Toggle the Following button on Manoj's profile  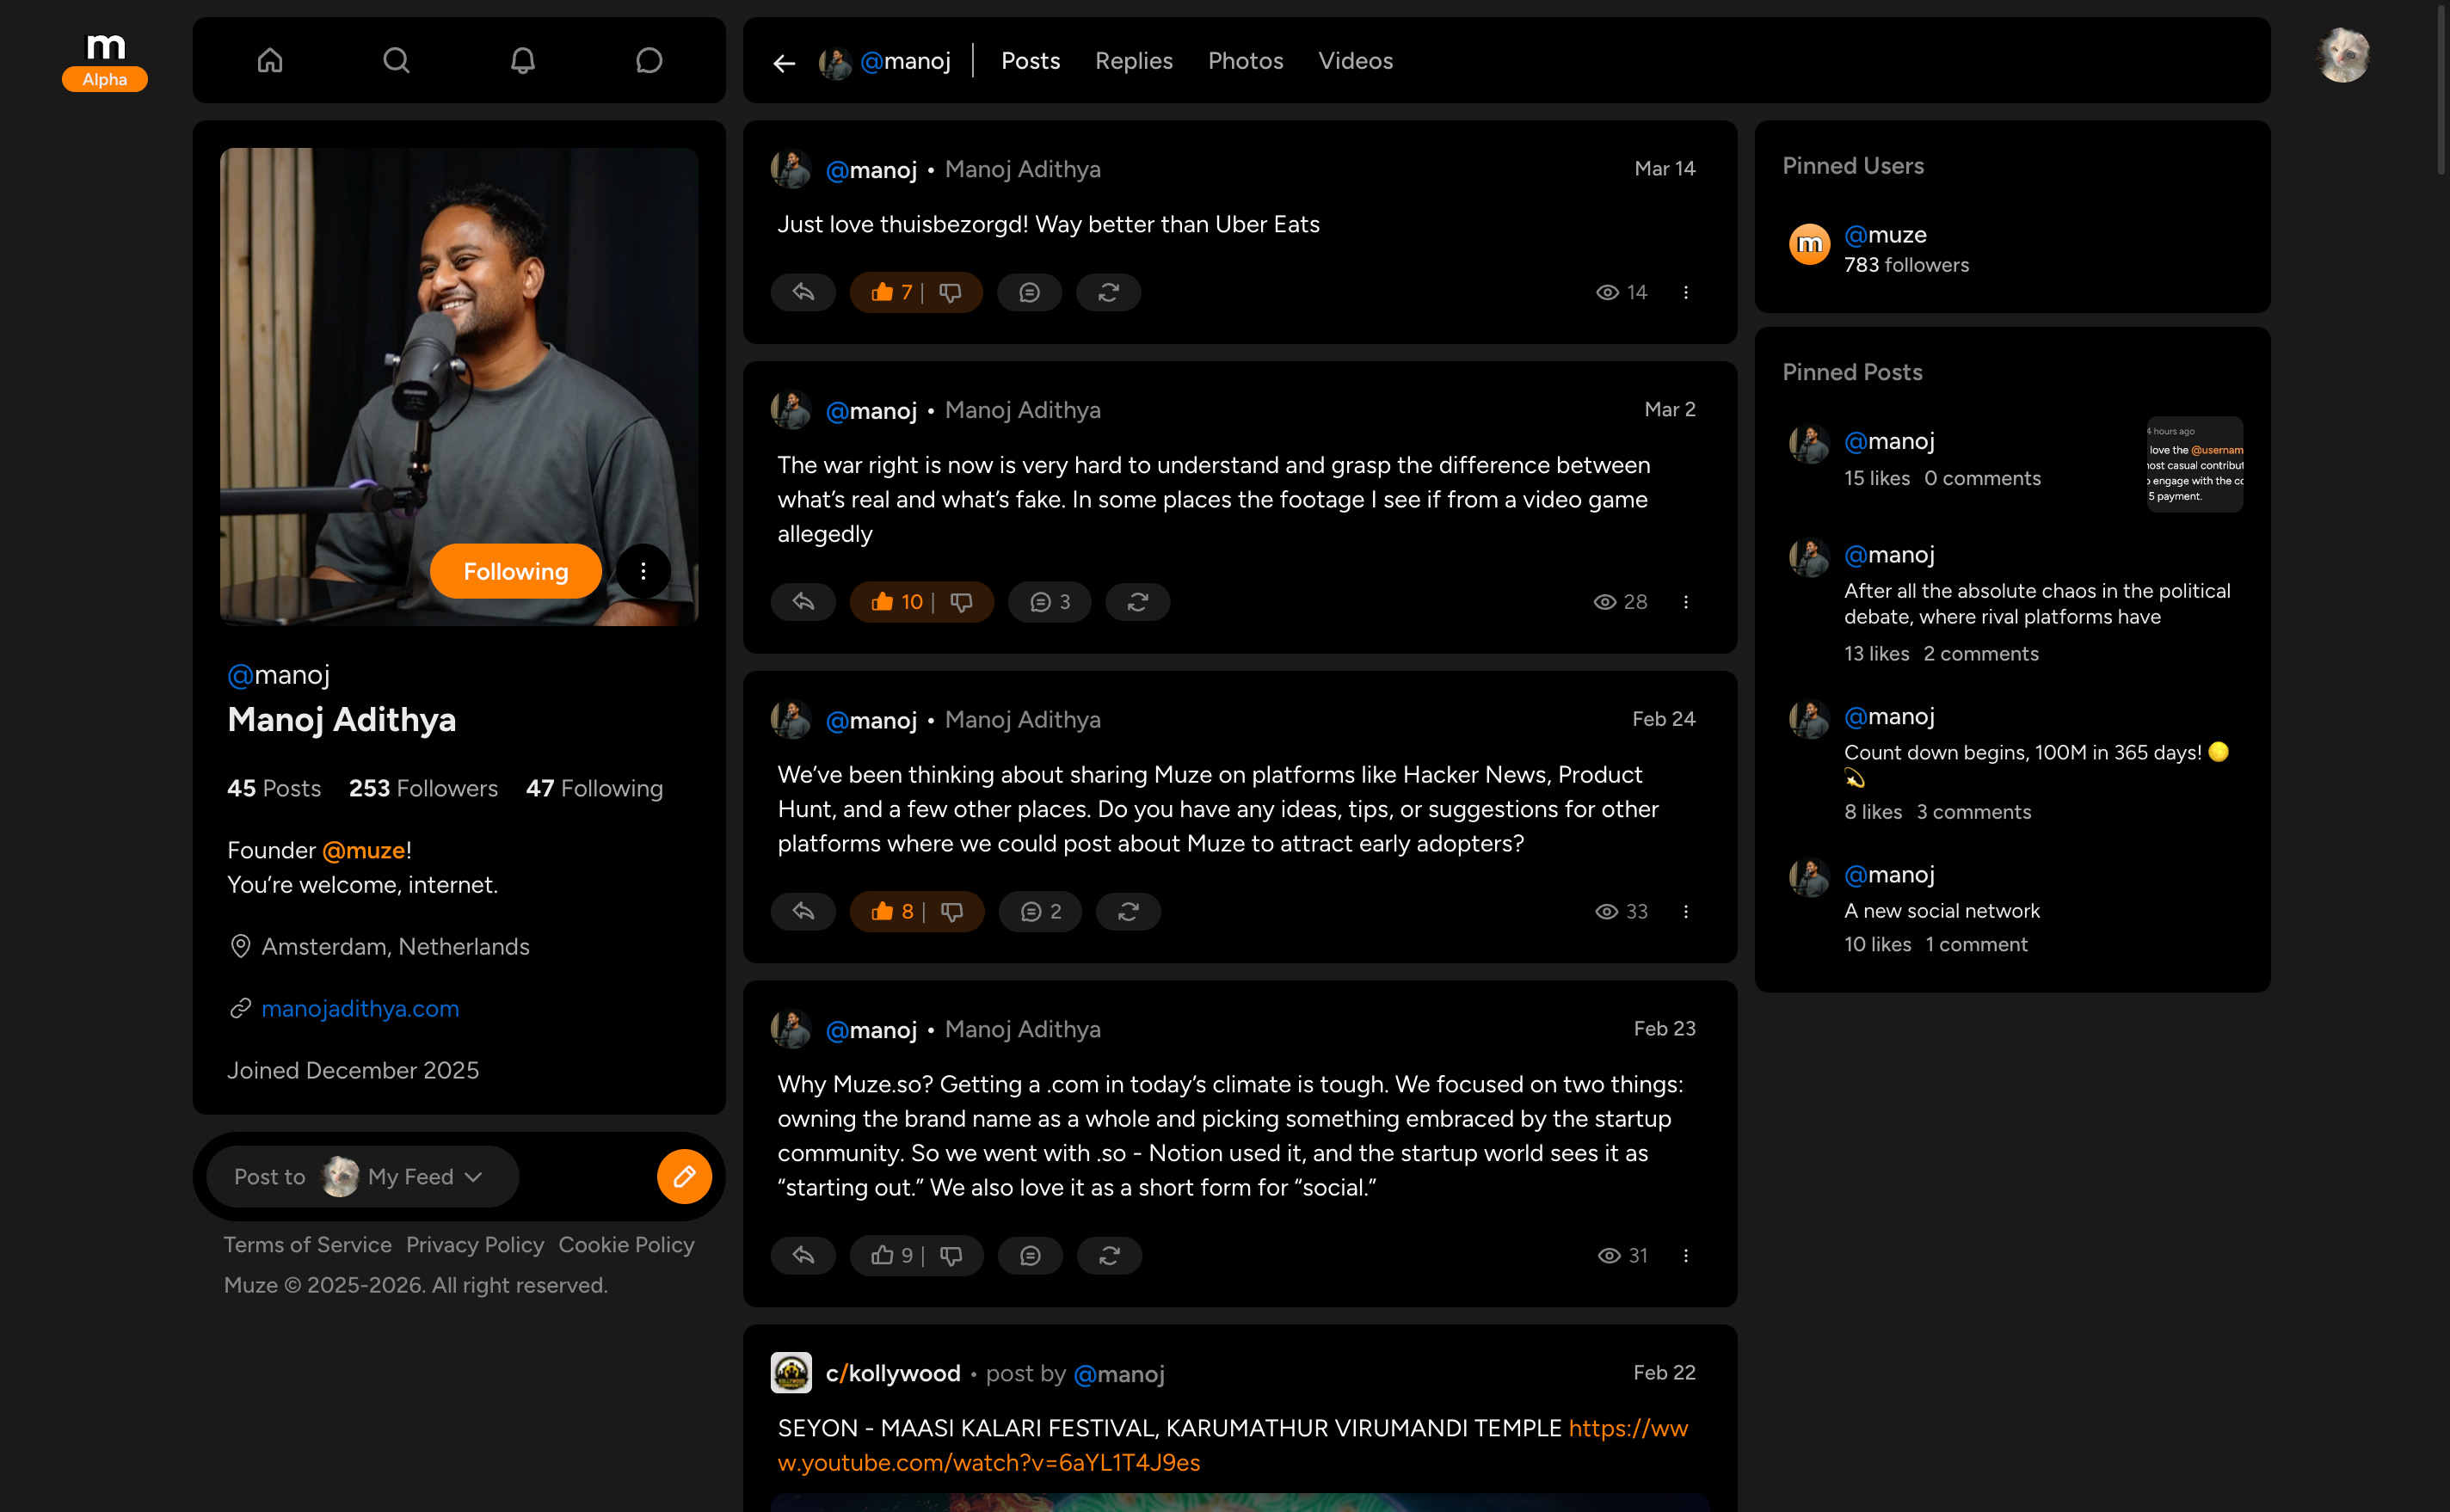tap(515, 571)
